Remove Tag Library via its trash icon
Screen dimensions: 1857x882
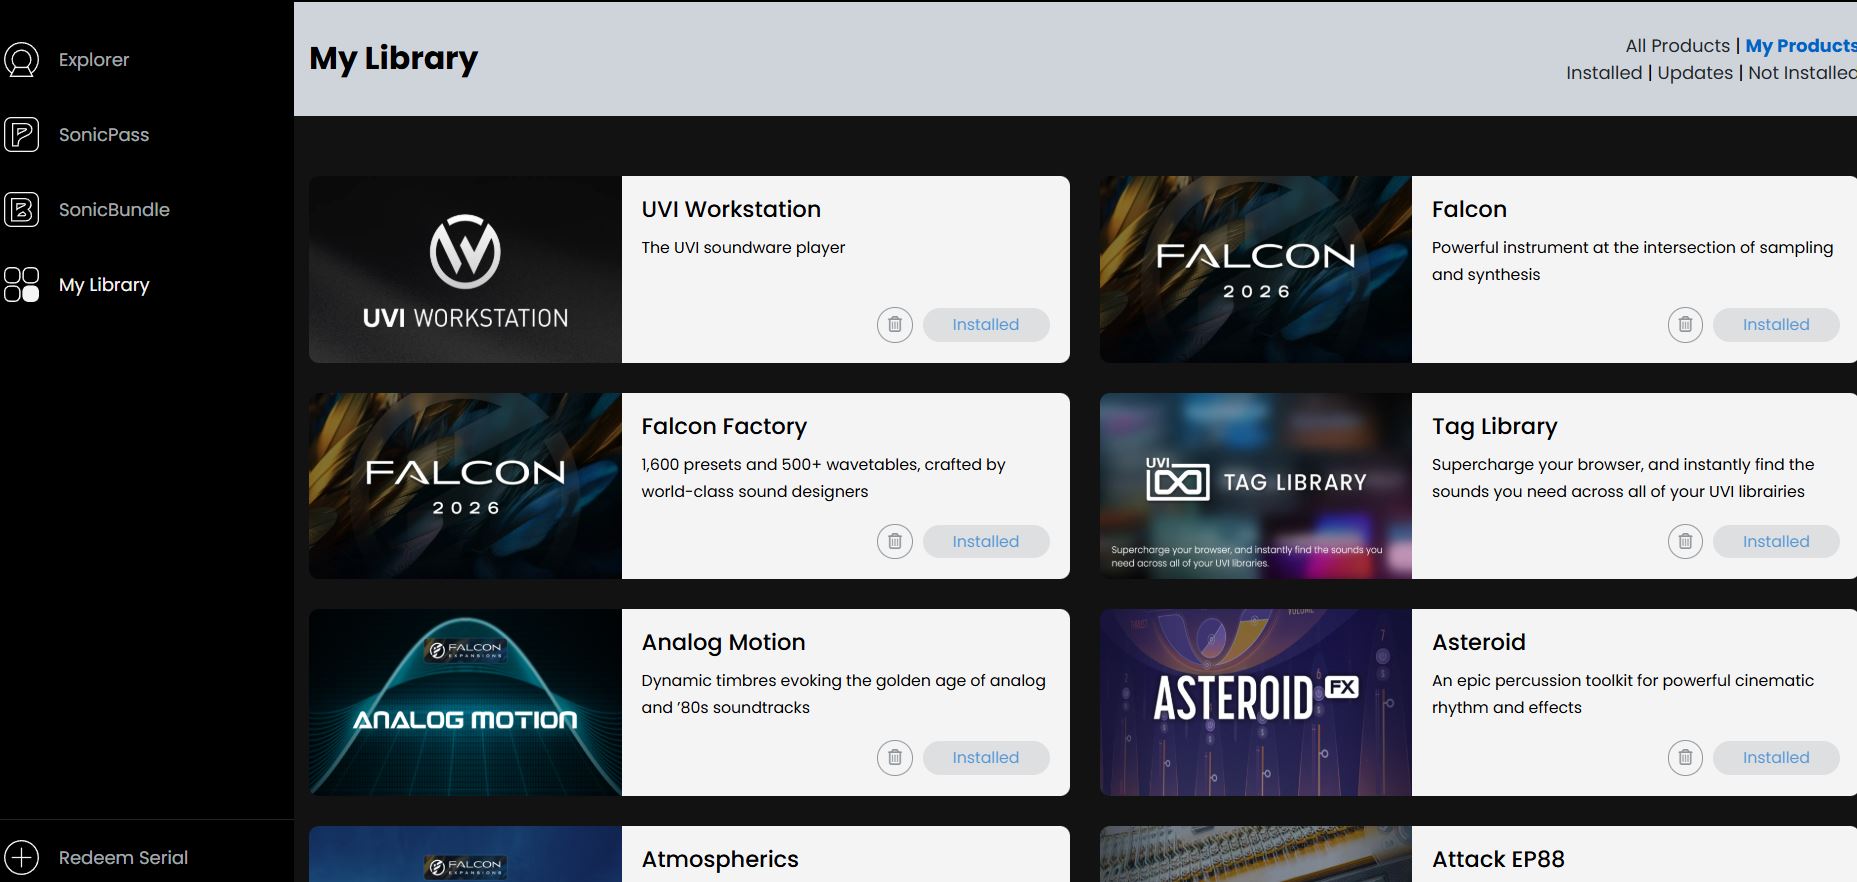tap(1684, 542)
